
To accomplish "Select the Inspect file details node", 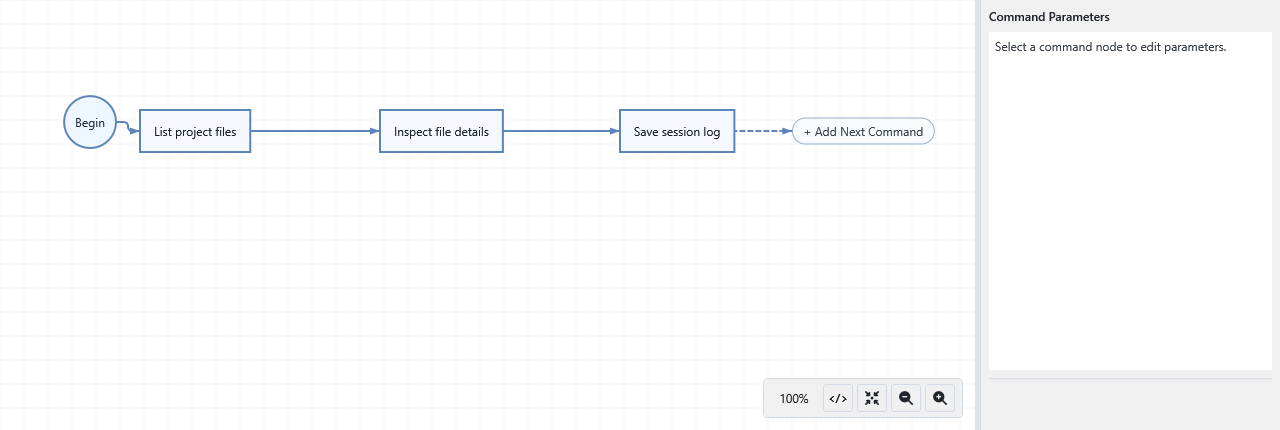I will [x=441, y=131].
